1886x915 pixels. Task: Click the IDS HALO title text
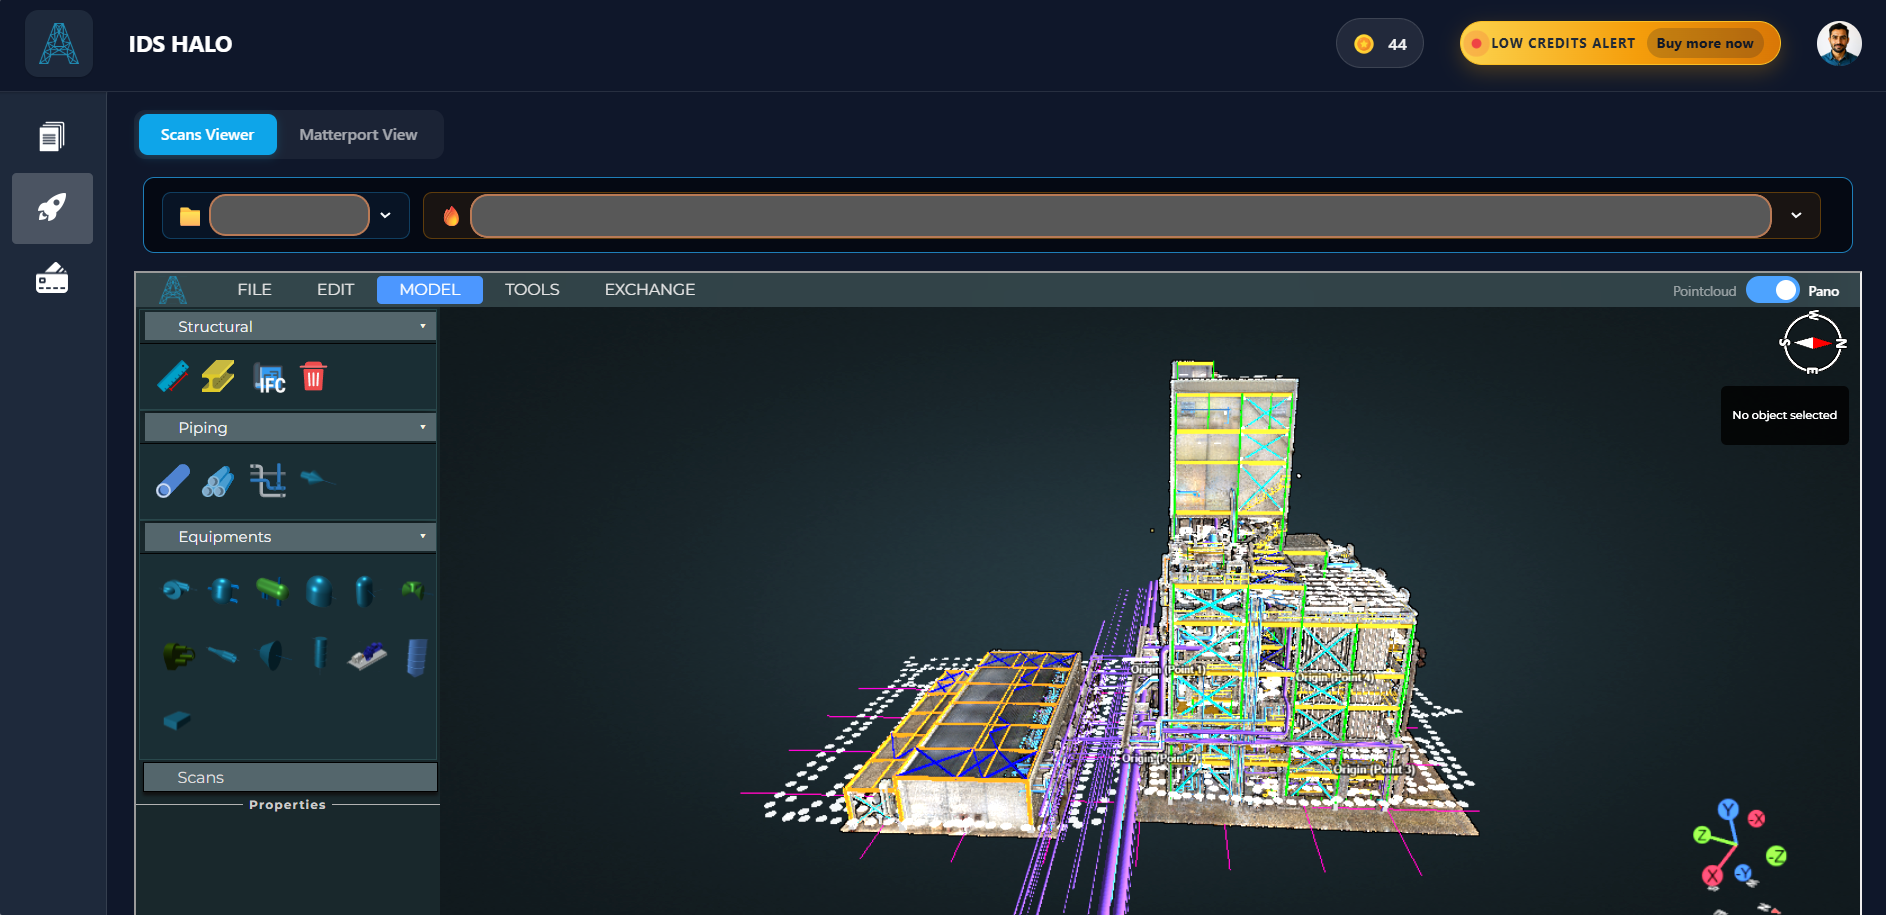pyautogui.click(x=180, y=44)
